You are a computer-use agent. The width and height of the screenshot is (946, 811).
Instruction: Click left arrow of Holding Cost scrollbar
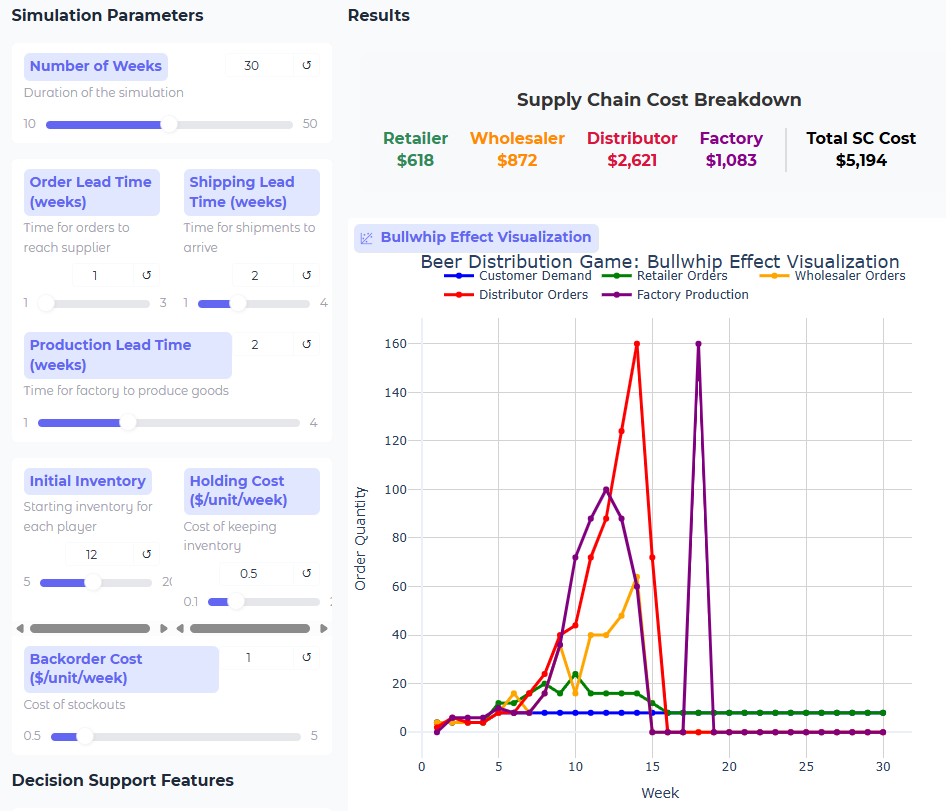point(180,629)
